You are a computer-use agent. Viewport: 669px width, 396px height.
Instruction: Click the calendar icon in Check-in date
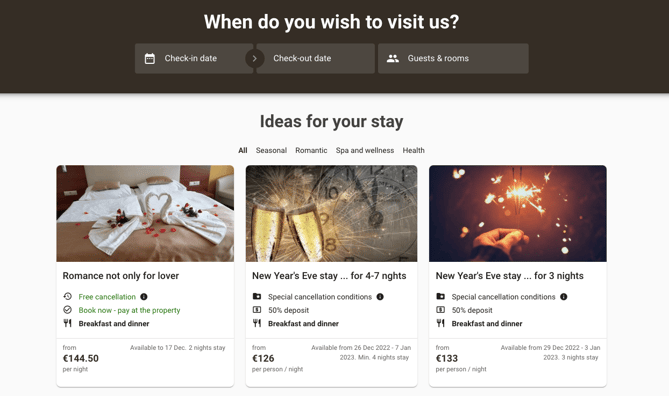150,58
